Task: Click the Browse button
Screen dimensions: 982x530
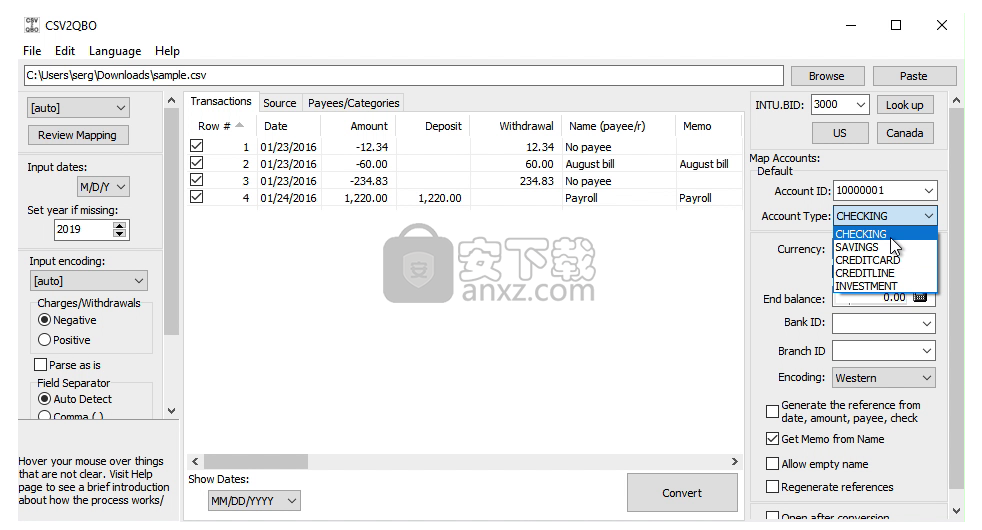Action: [827, 76]
